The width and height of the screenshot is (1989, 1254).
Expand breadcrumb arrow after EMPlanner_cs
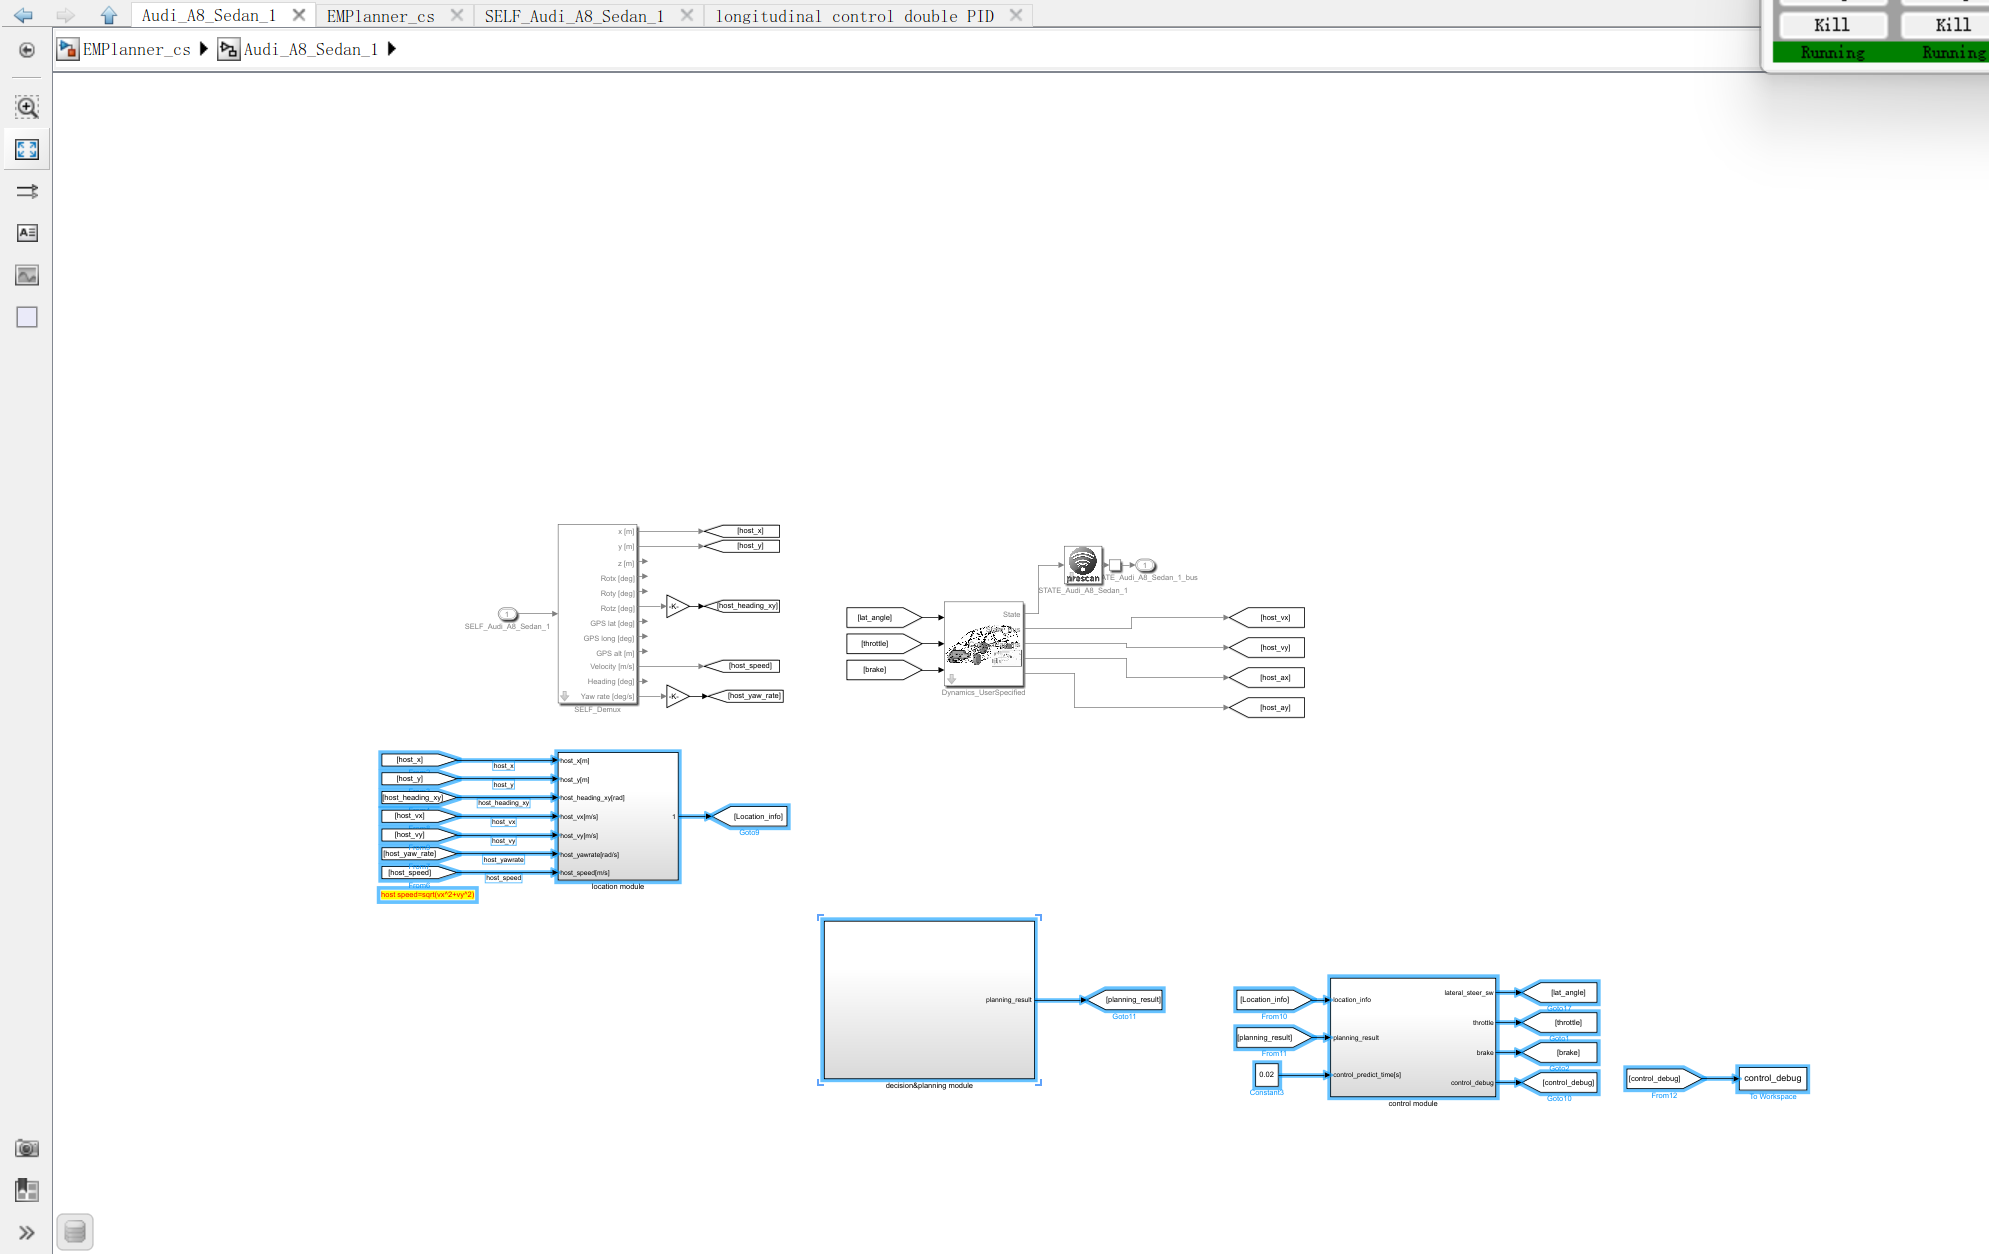pyautogui.click(x=204, y=49)
